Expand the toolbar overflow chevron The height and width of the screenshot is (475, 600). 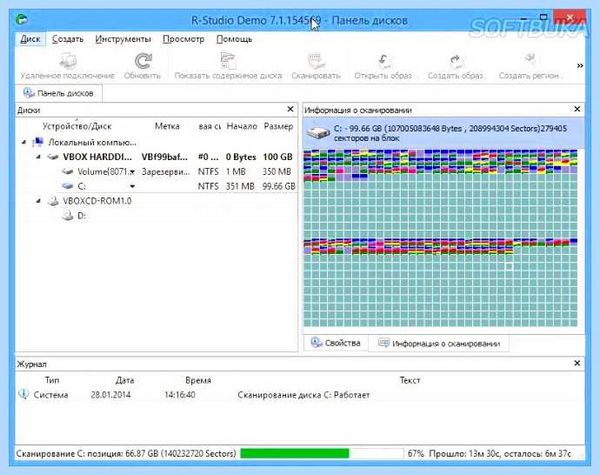click(x=580, y=65)
